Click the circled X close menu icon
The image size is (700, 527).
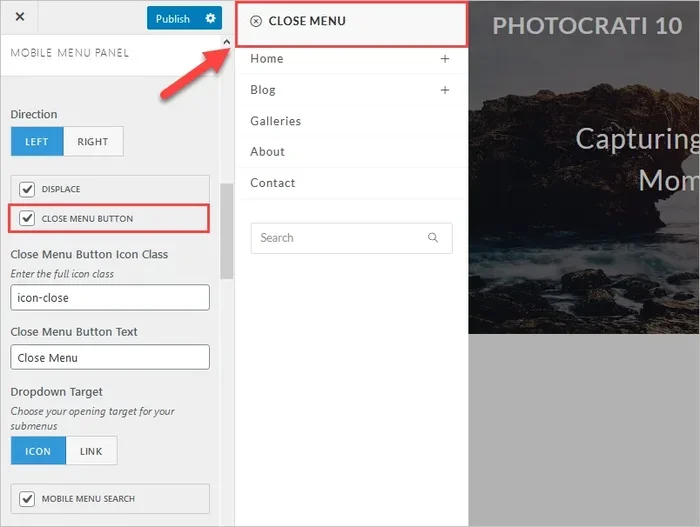tap(256, 21)
